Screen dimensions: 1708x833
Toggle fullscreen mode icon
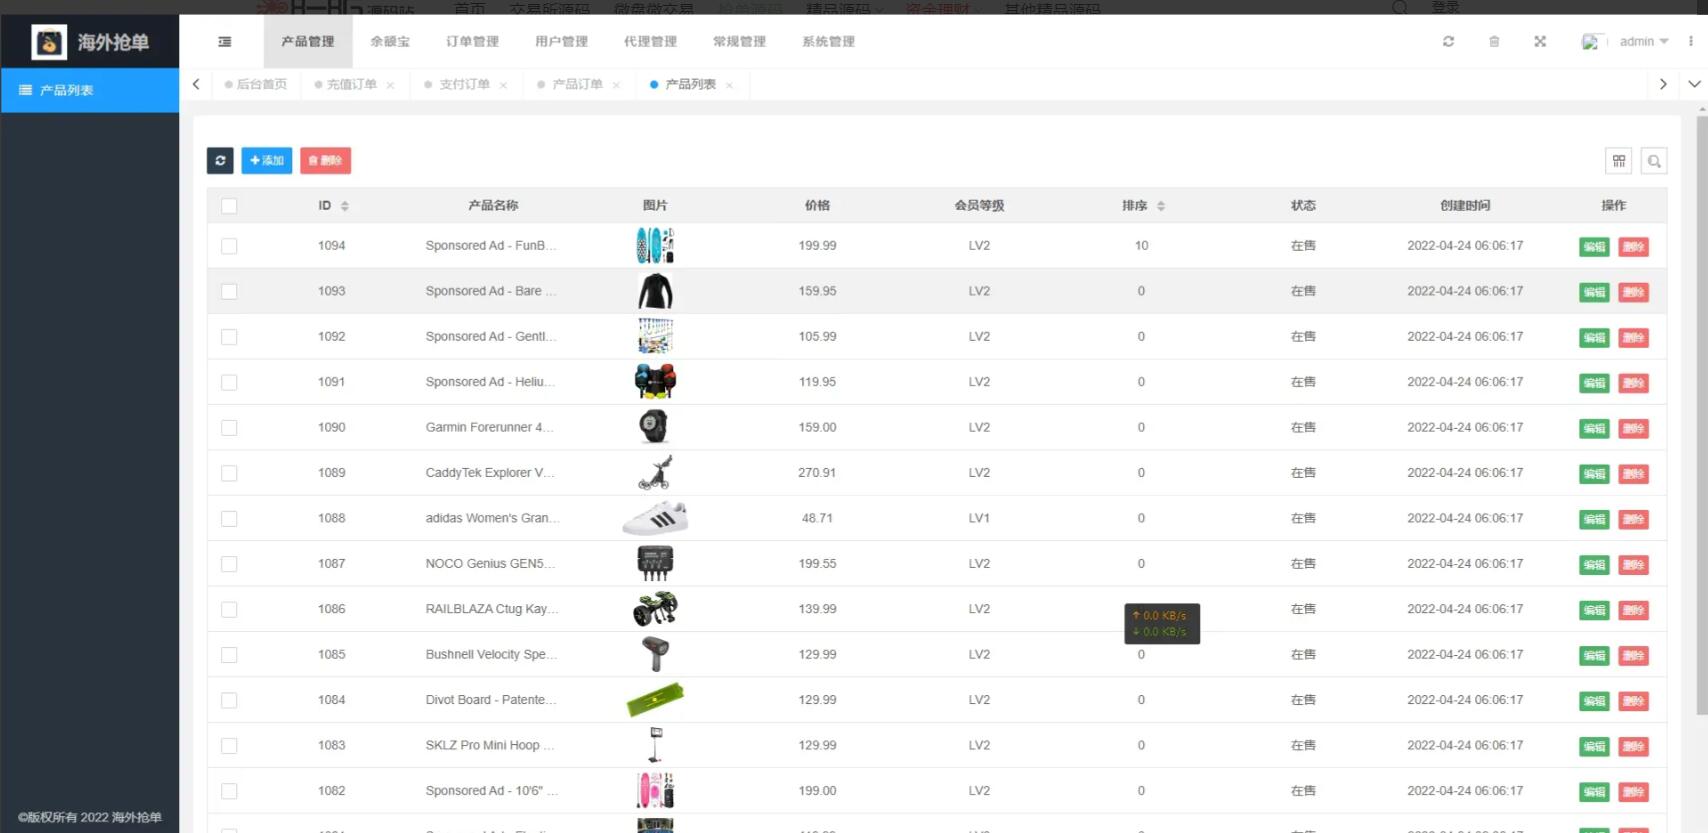point(1540,42)
